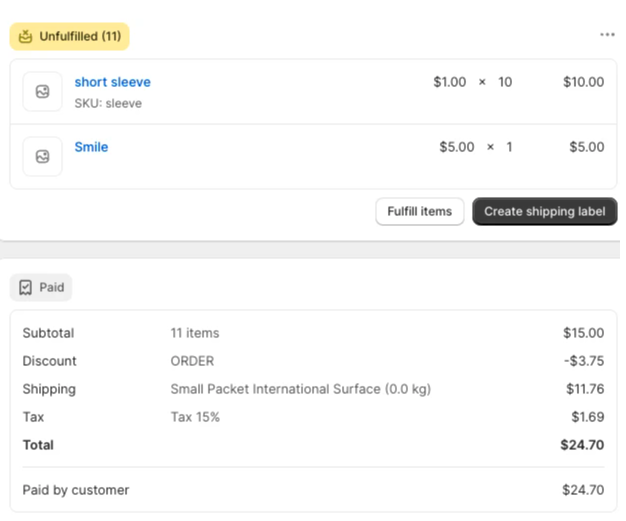
Task: Click the bold Total label
Action: click(x=38, y=445)
